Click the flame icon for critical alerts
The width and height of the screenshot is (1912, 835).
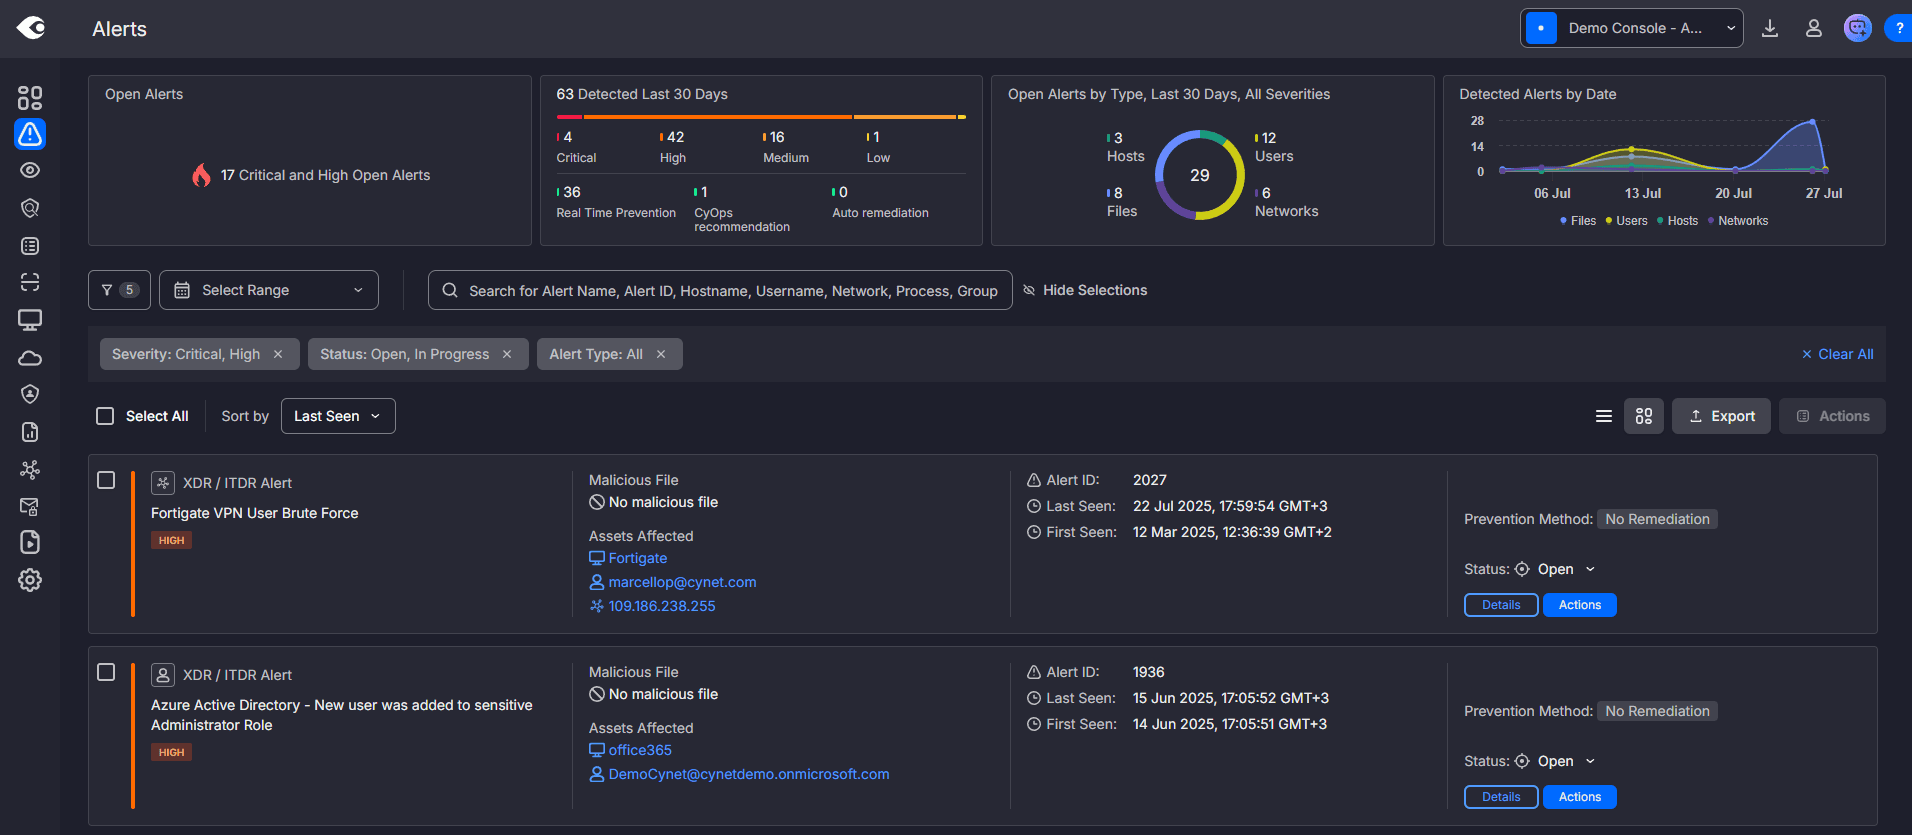tap(202, 175)
